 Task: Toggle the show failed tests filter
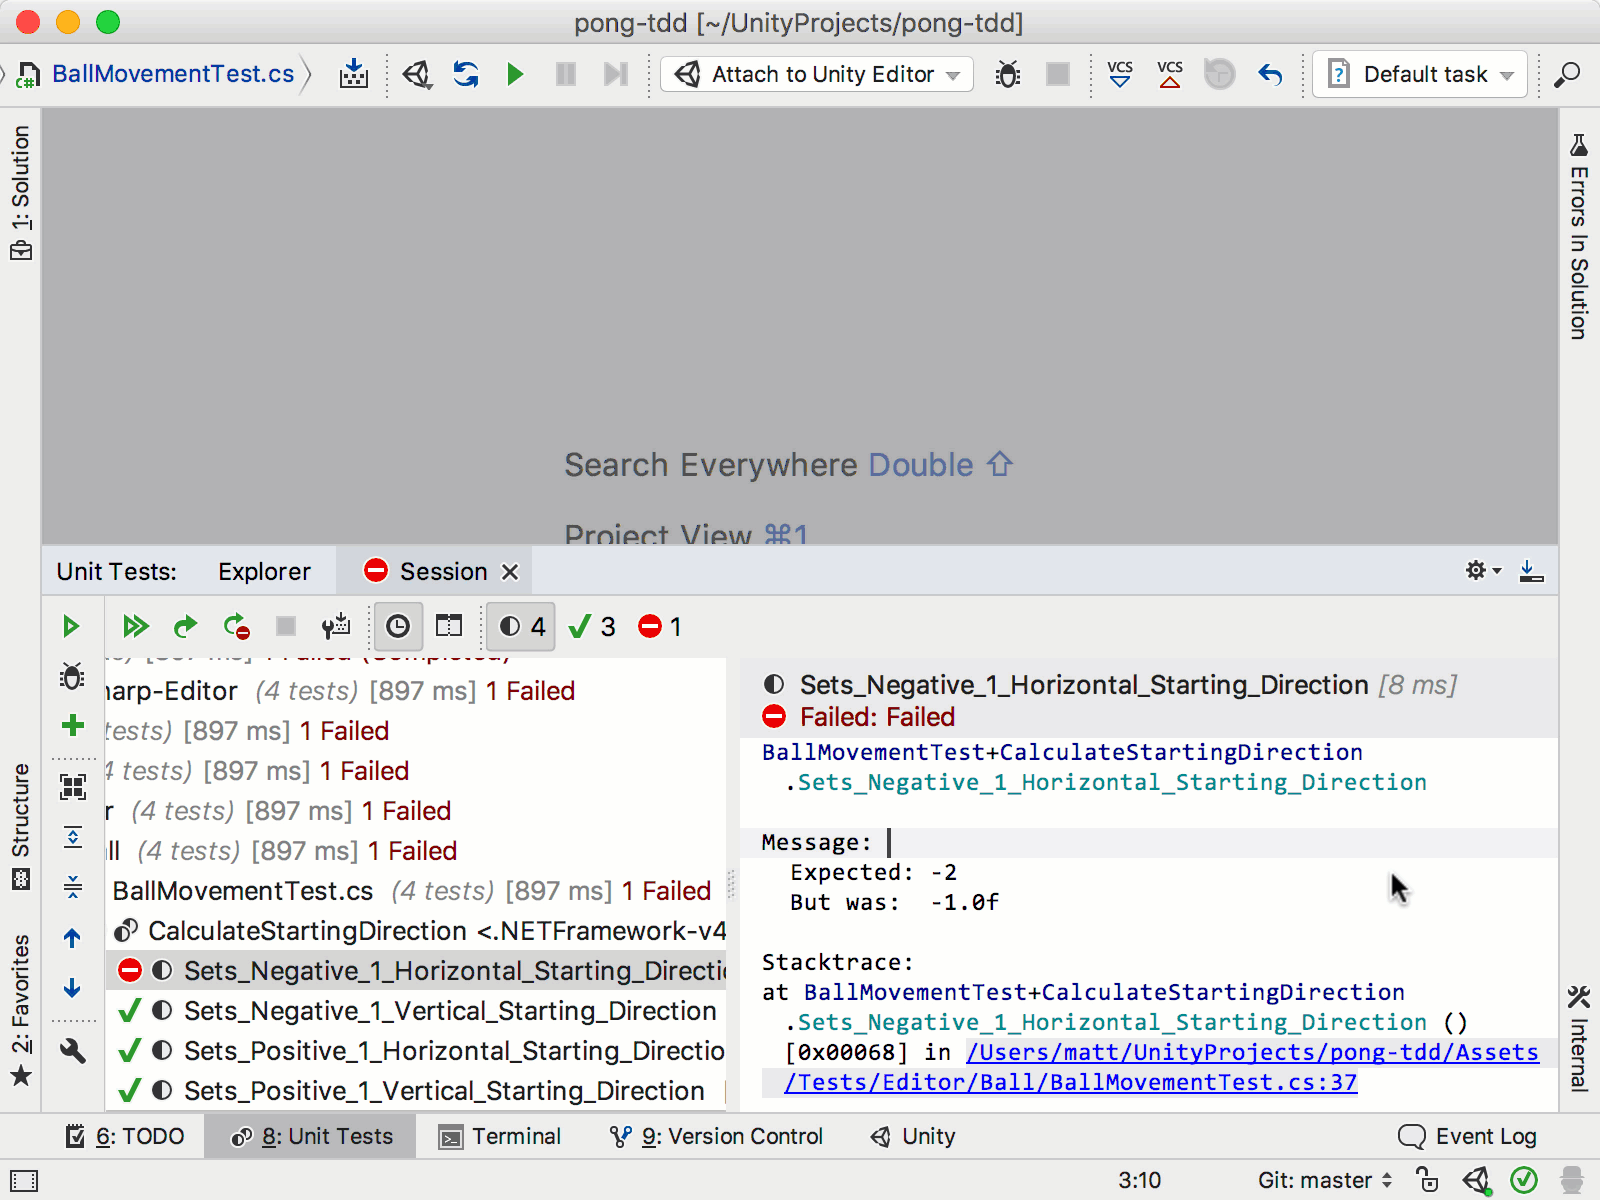click(x=660, y=627)
